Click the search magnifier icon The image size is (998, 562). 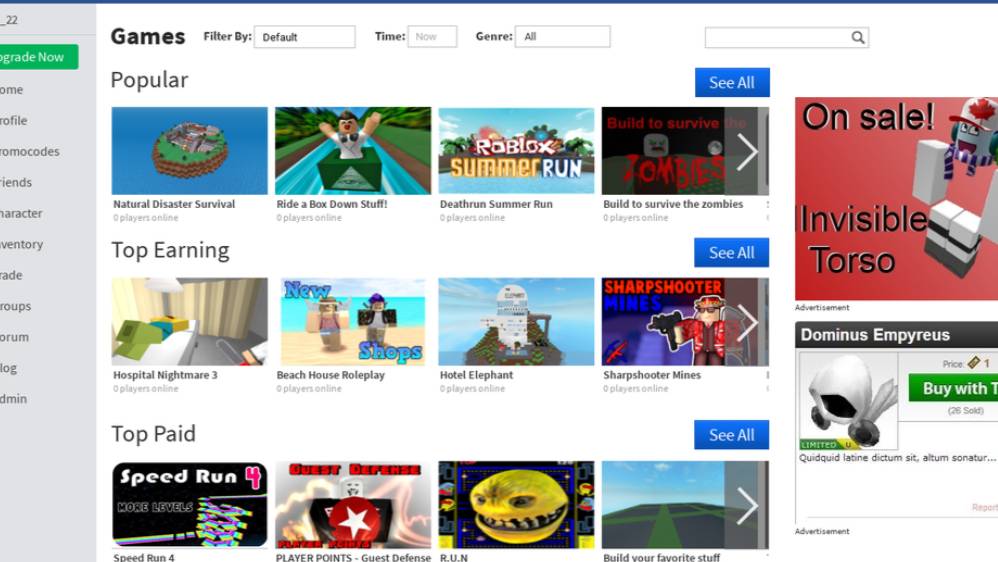pyautogui.click(x=858, y=38)
